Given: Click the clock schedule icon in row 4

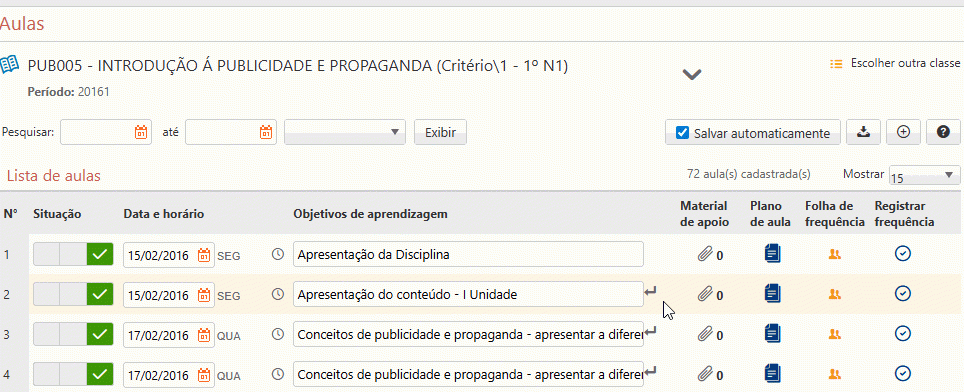Looking at the screenshot, I should click(x=278, y=373).
